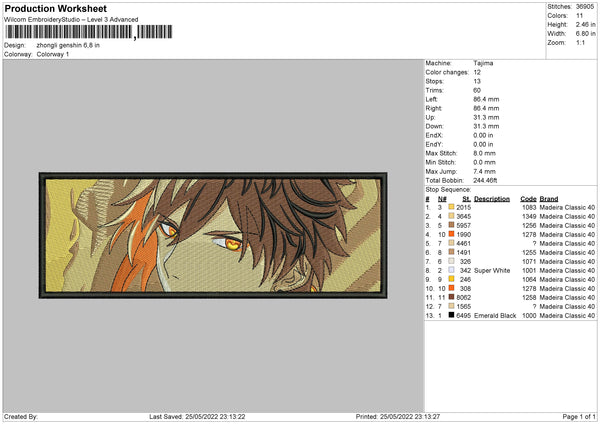
Task: Click the 'Emerald Black' description
Action: click(x=495, y=316)
